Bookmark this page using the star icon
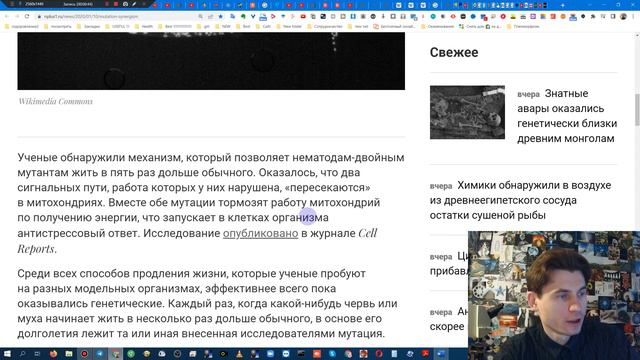This screenshot has height=360, width=640. [x=220, y=16]
